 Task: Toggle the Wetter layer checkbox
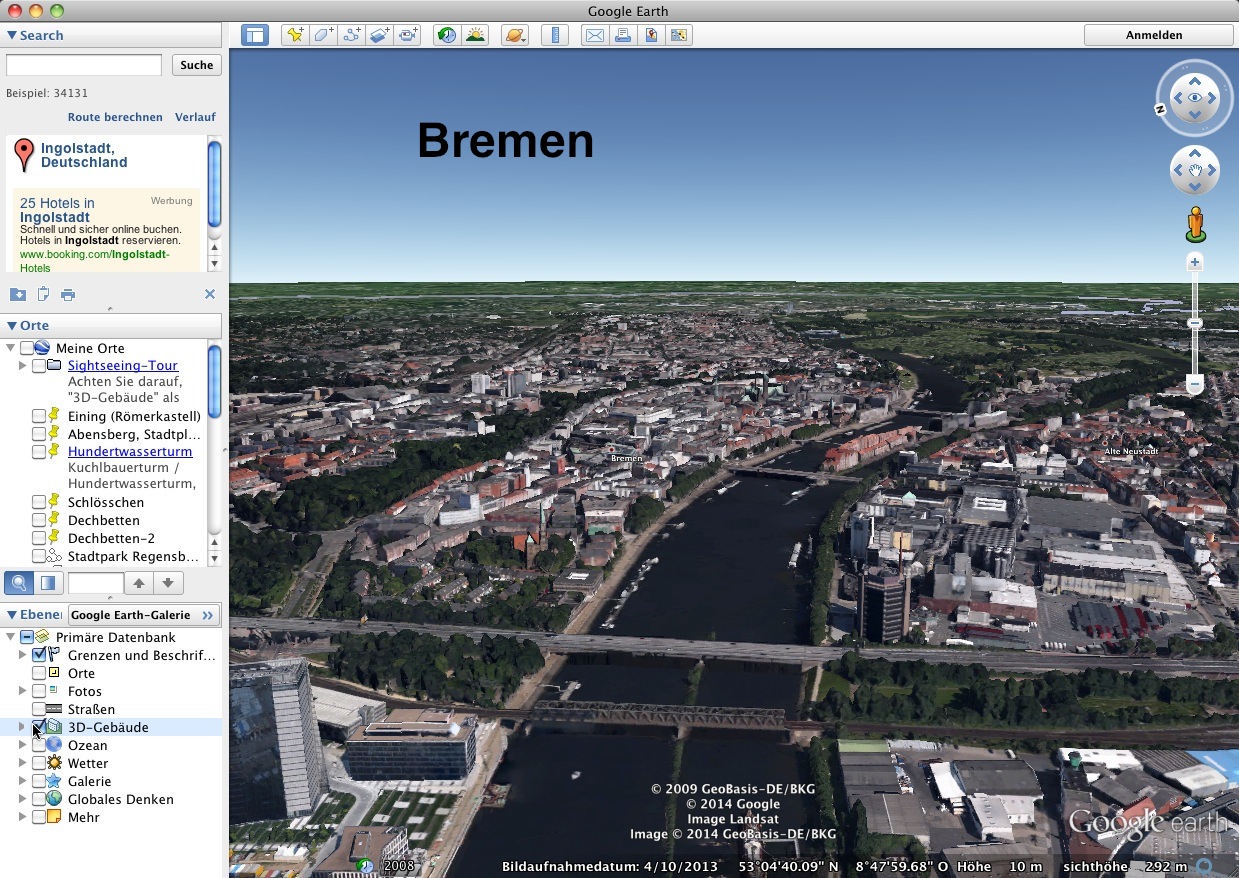click(x=38, y=763)
